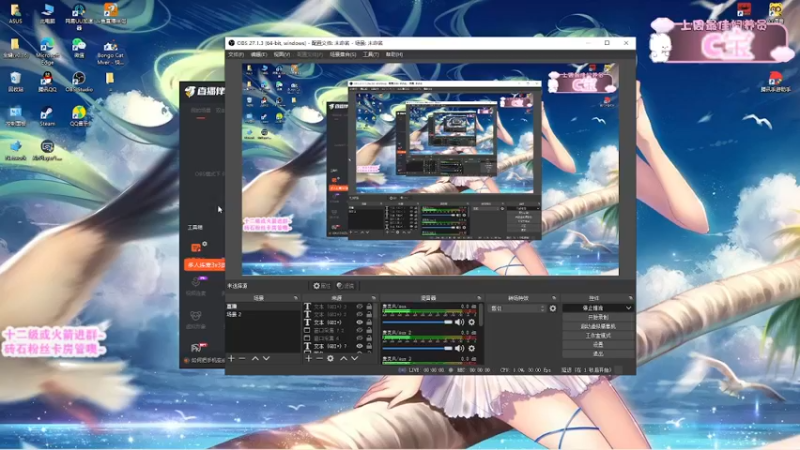Hide the 文本 (GDI+) 7 source
Image resolution: width=800 pixels, height=450 pixels.
click(360, 346)
